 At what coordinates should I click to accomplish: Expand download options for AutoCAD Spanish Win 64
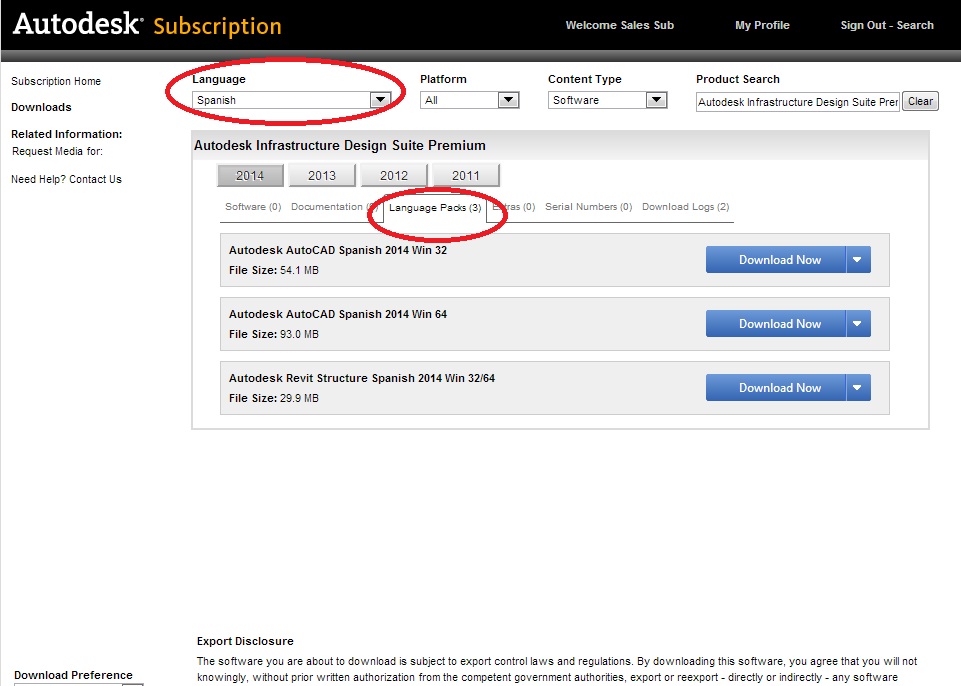[858, 324]
